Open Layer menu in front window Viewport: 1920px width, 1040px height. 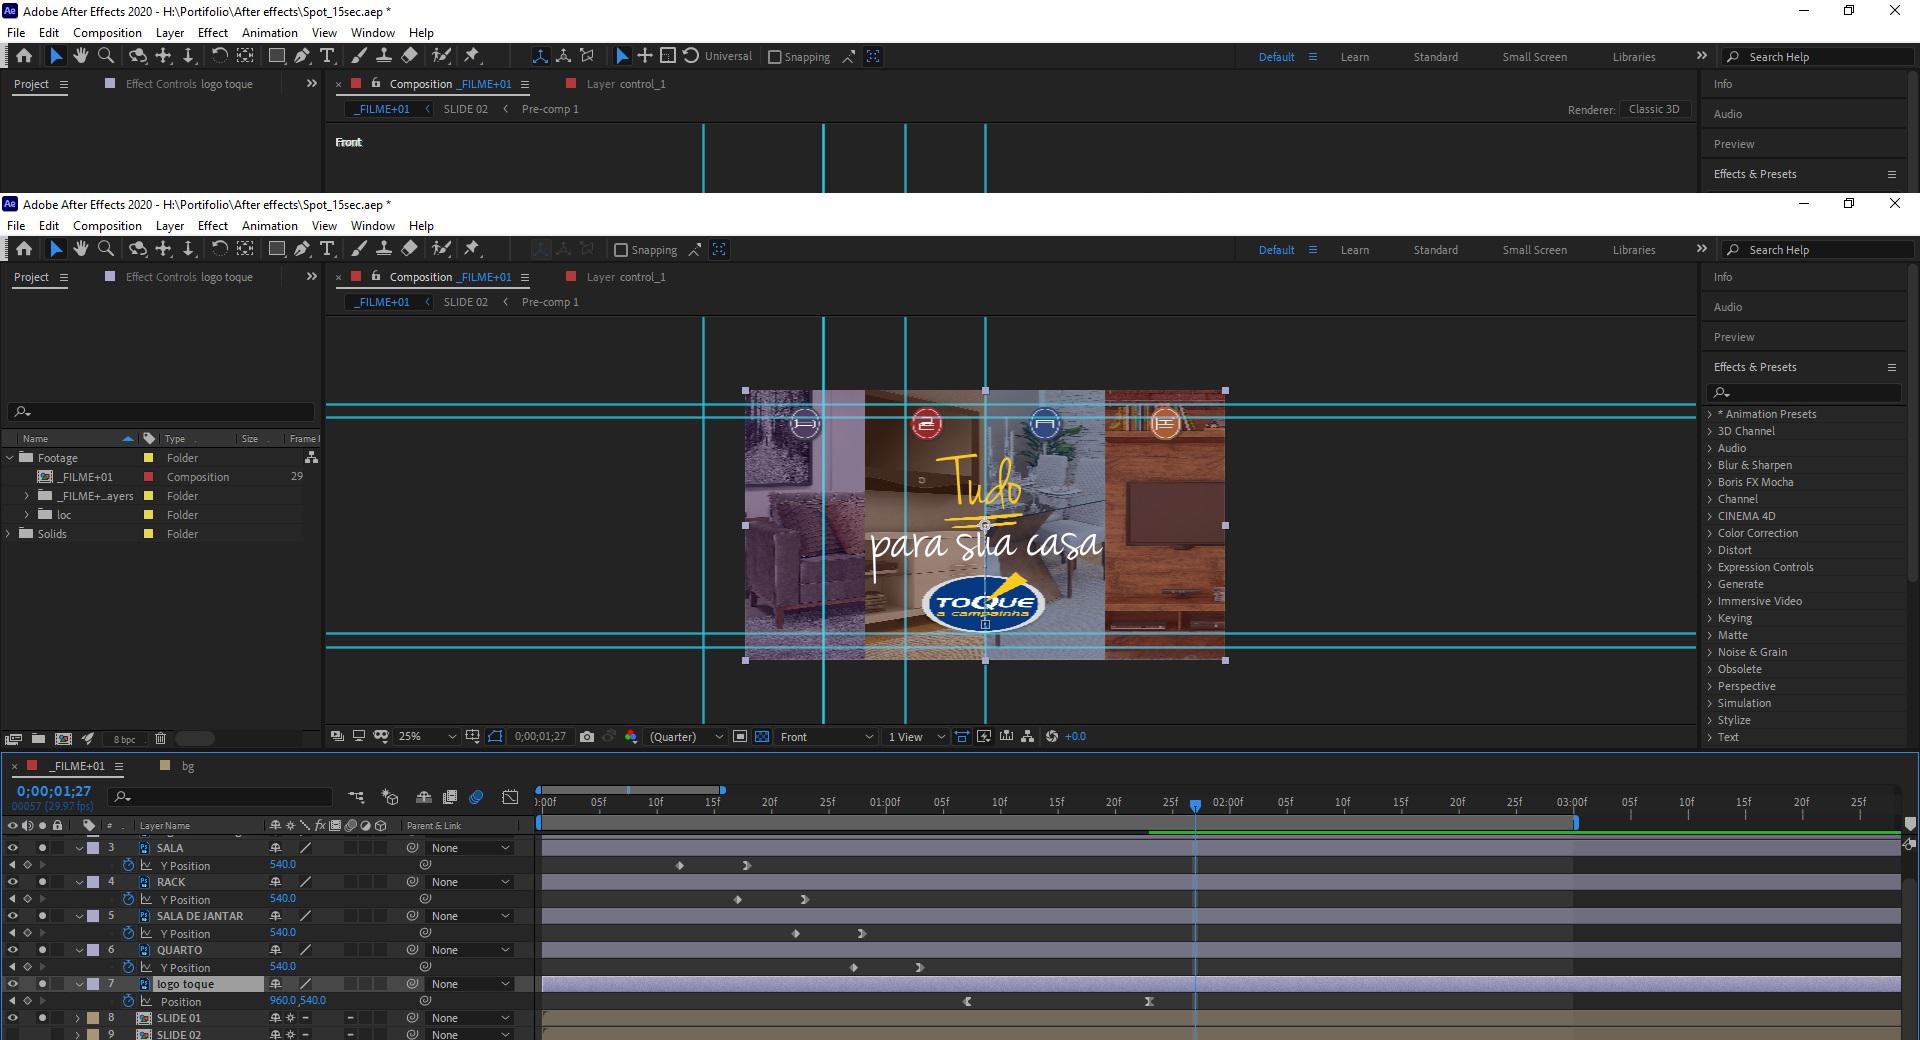pyautogui.click(x=169, y=226)
